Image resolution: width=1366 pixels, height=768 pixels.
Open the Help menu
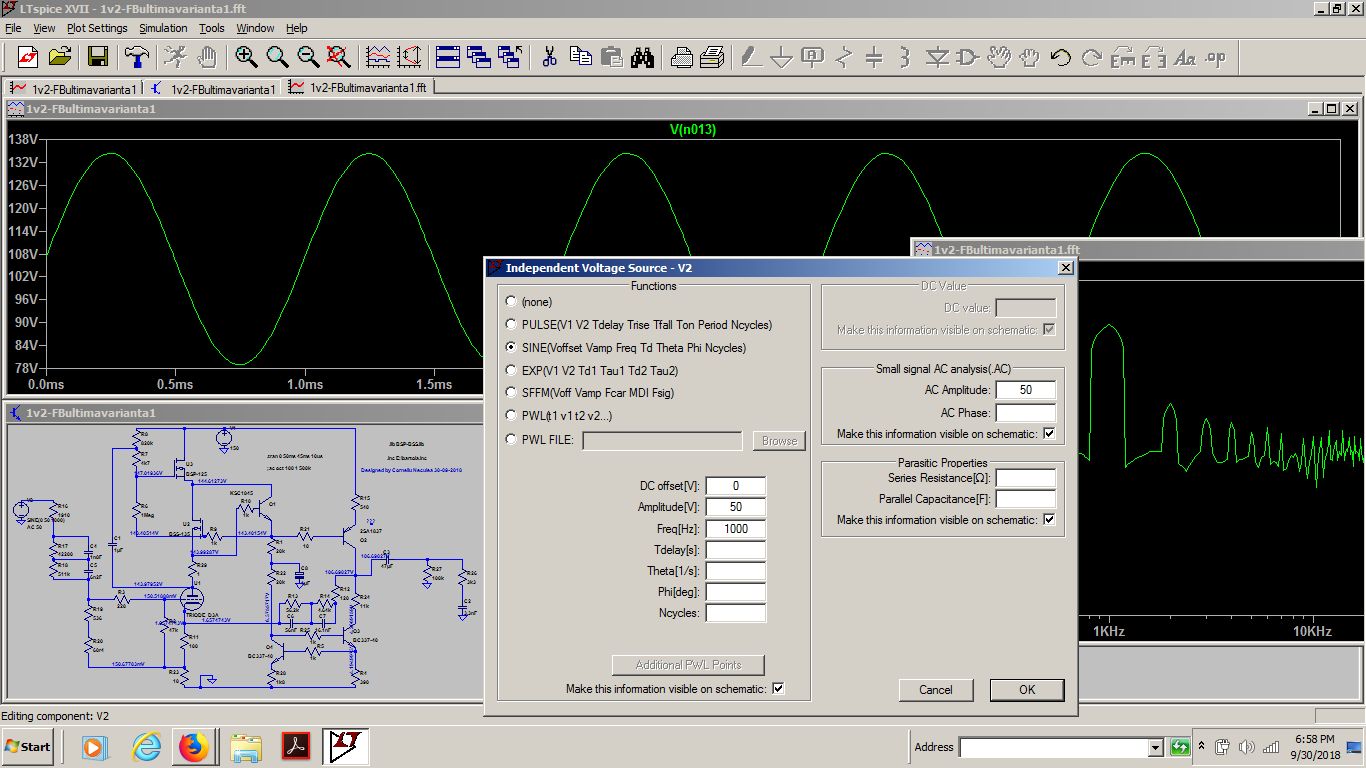(297, 28)
